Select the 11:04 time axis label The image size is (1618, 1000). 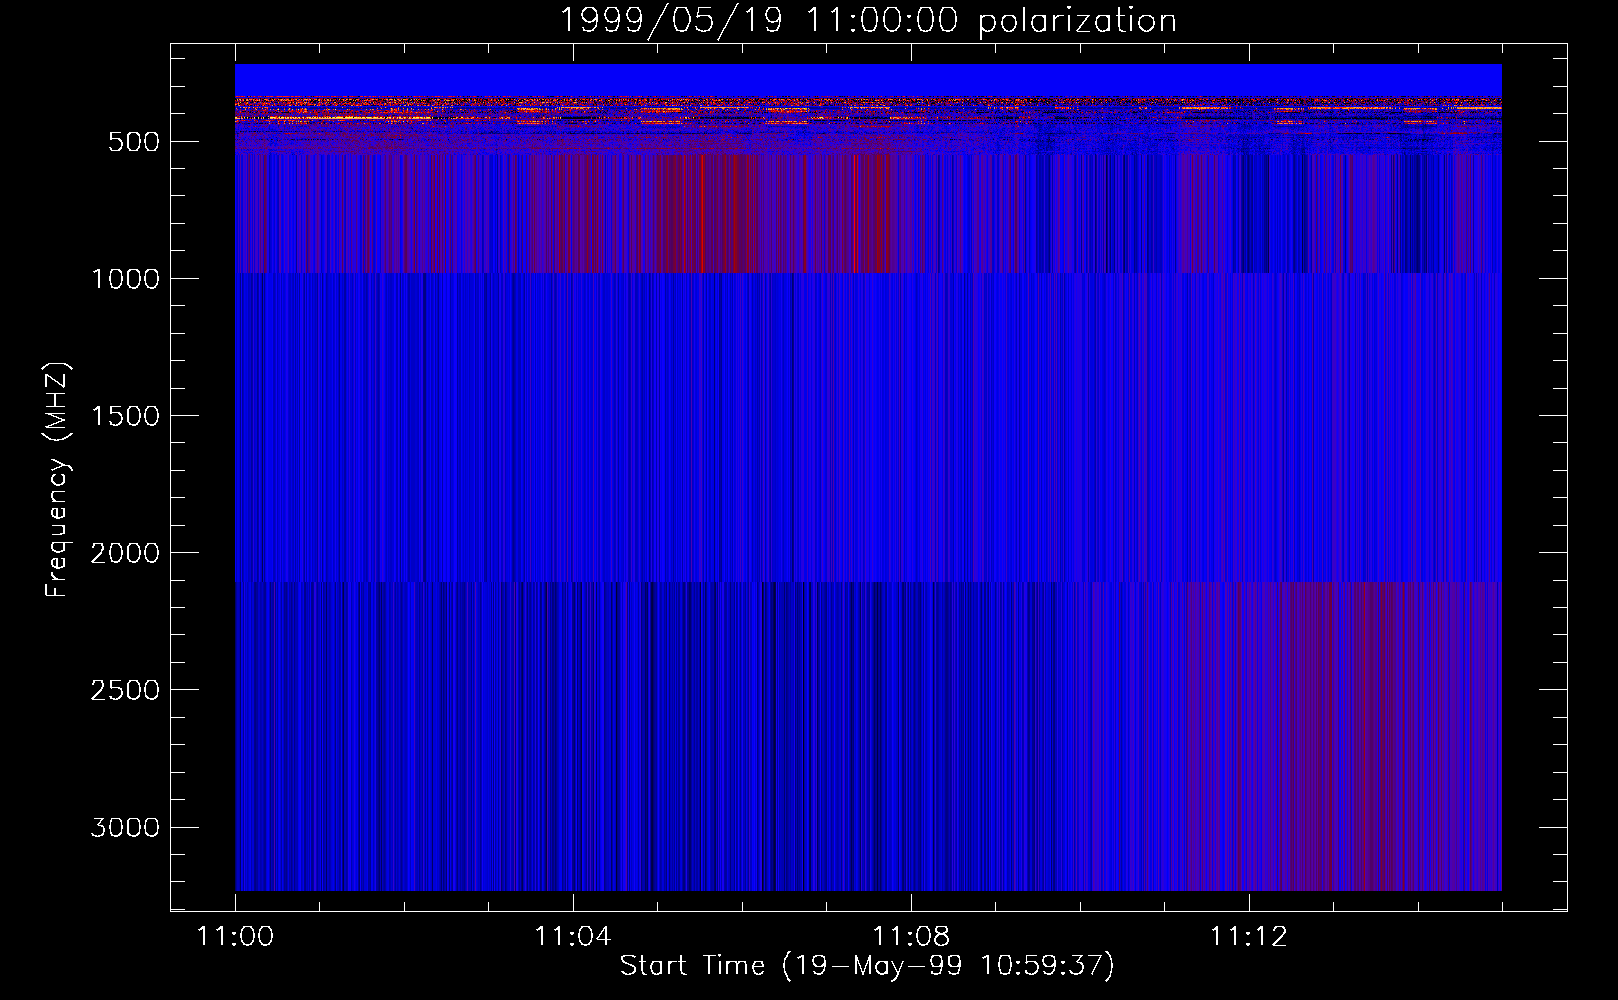(572, 937)
